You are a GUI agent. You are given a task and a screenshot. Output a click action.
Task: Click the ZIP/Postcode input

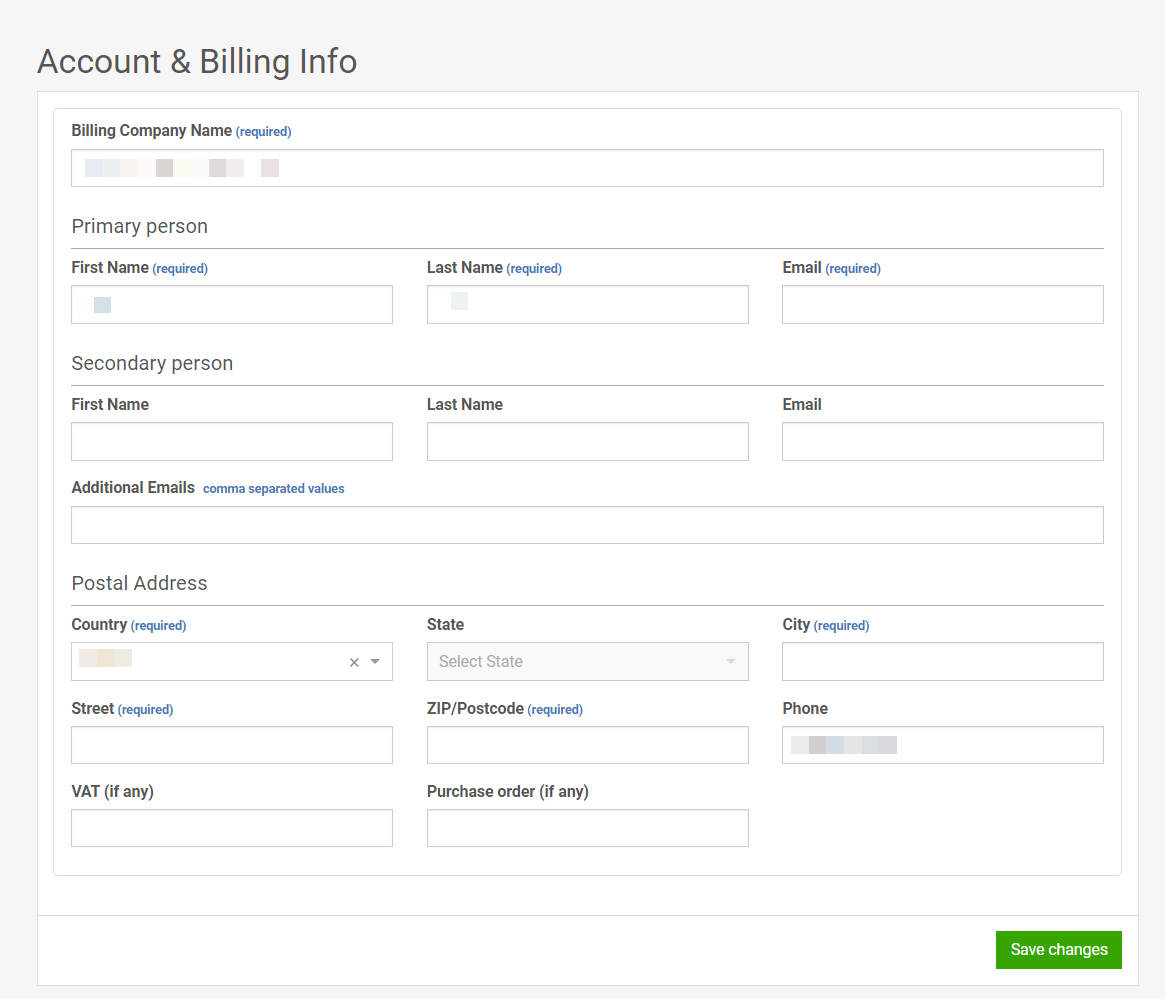[x=587, y=744]
